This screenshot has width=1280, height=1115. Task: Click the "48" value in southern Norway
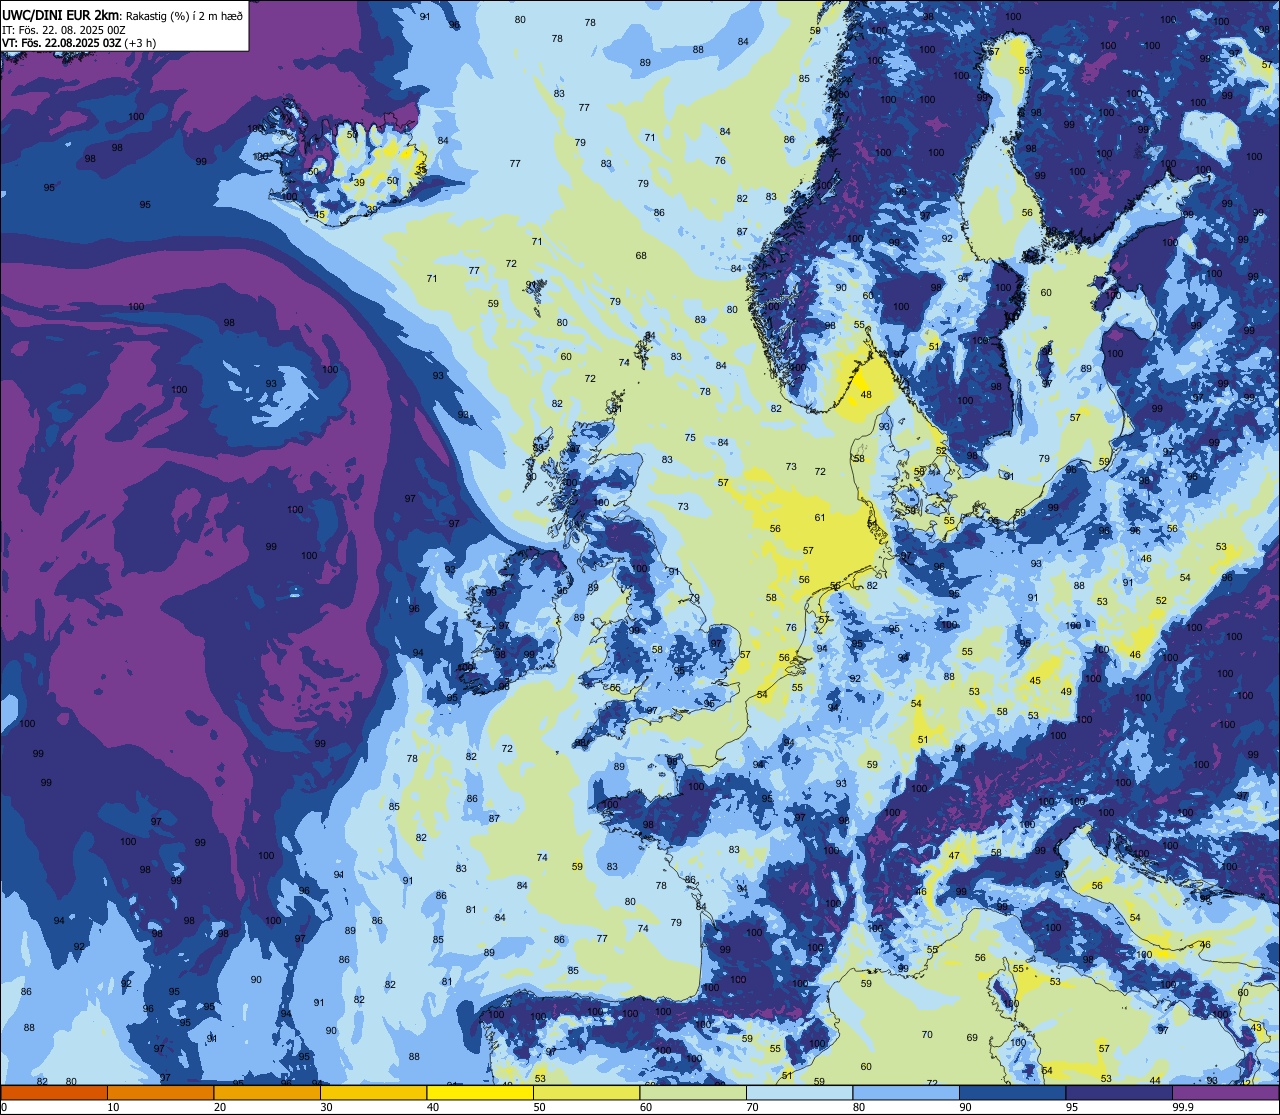[x=866, y=395]
